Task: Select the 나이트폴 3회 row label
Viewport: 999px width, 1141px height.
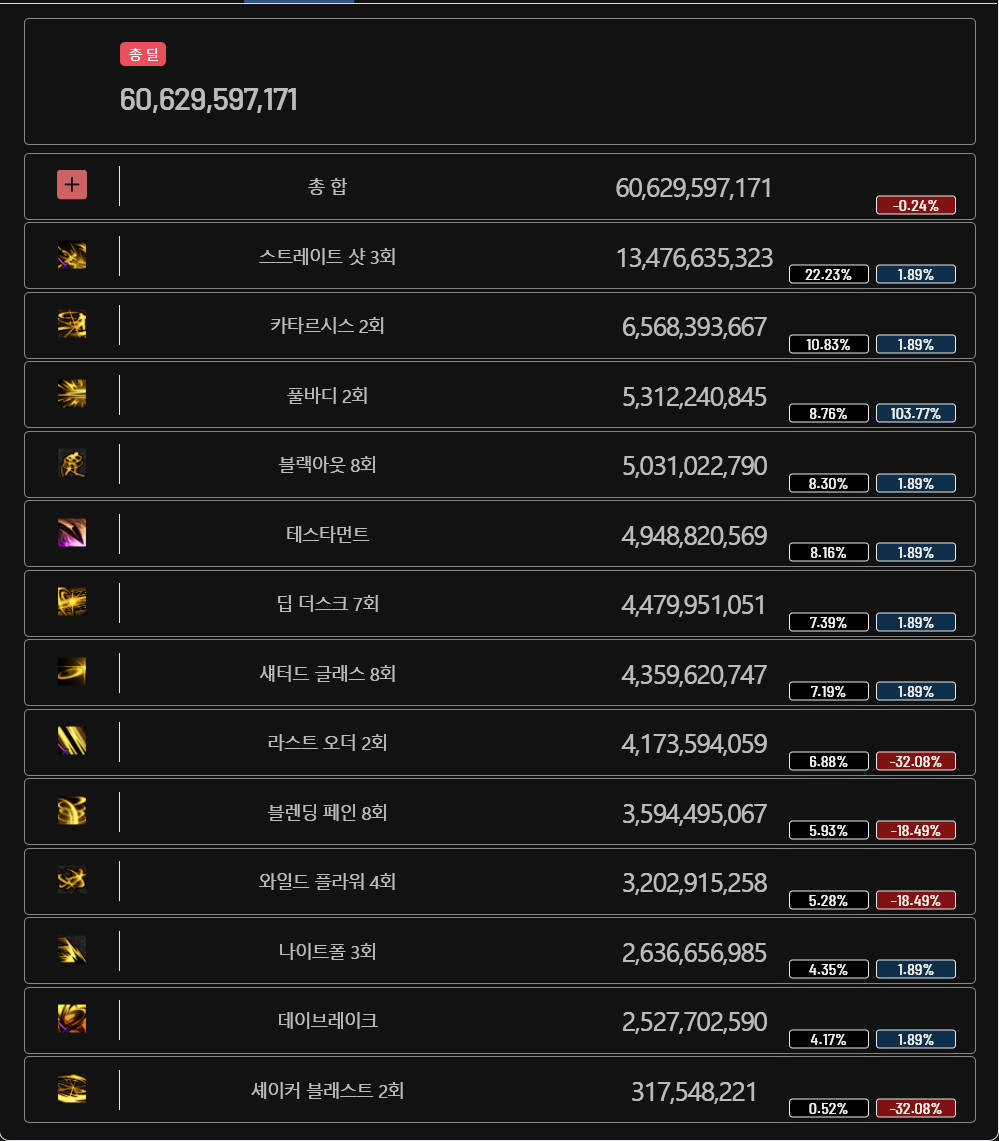Action: point(327,951)
